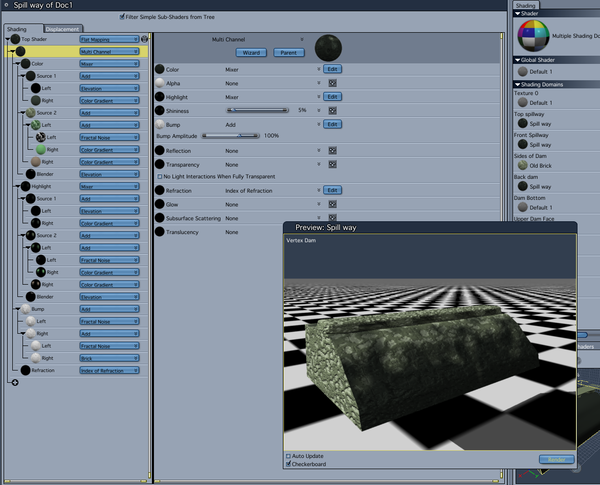Image resolution: width=600 pixels, height=485 pixels.
Task: Click the Global Shader Default 1 sphere
Action: (x=522, y=72)
